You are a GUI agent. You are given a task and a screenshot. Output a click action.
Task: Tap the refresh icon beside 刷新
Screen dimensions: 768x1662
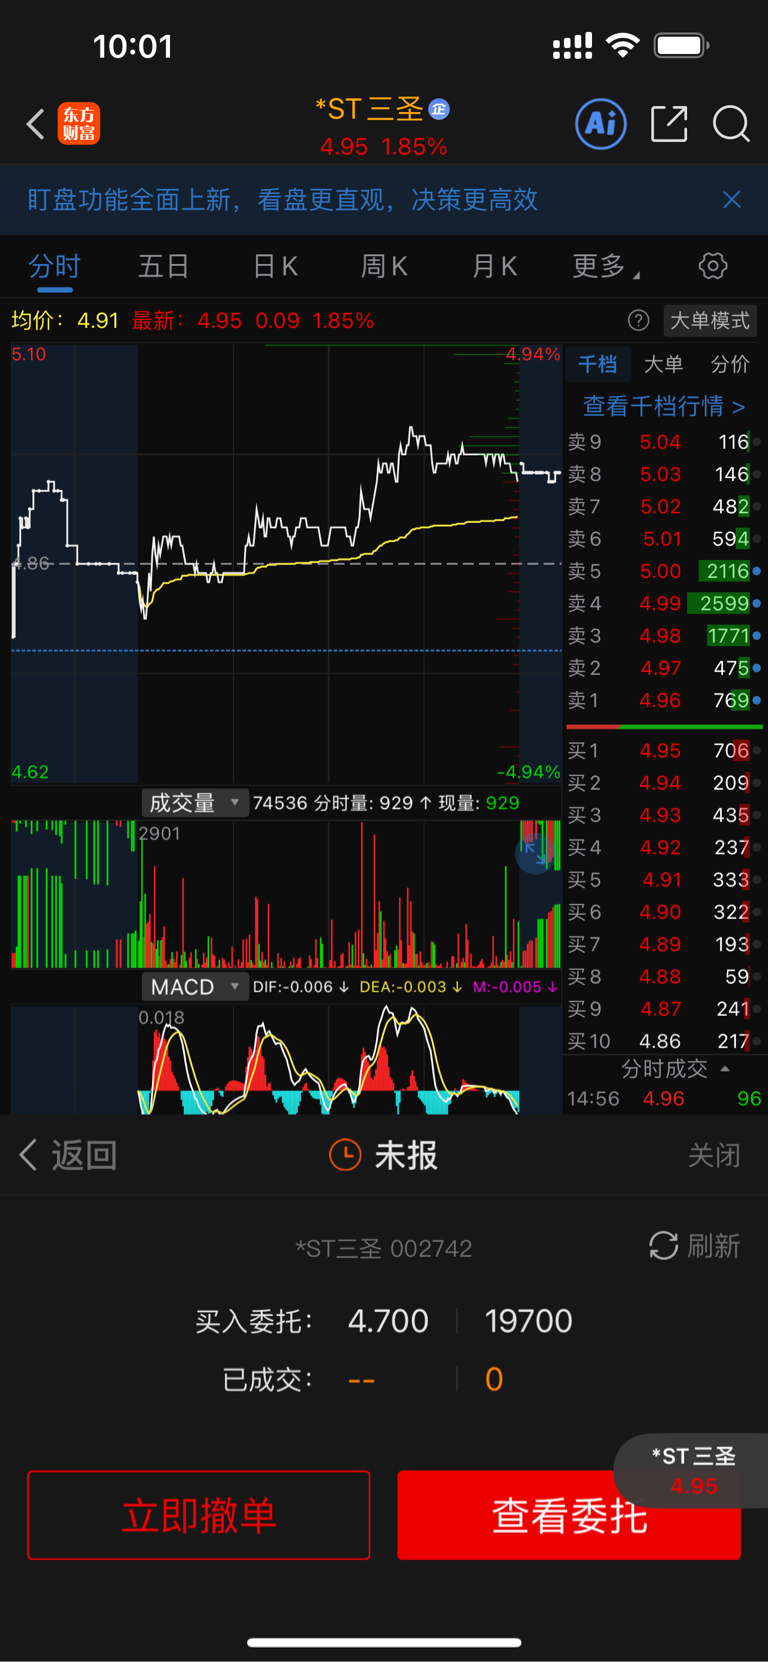663,1246
